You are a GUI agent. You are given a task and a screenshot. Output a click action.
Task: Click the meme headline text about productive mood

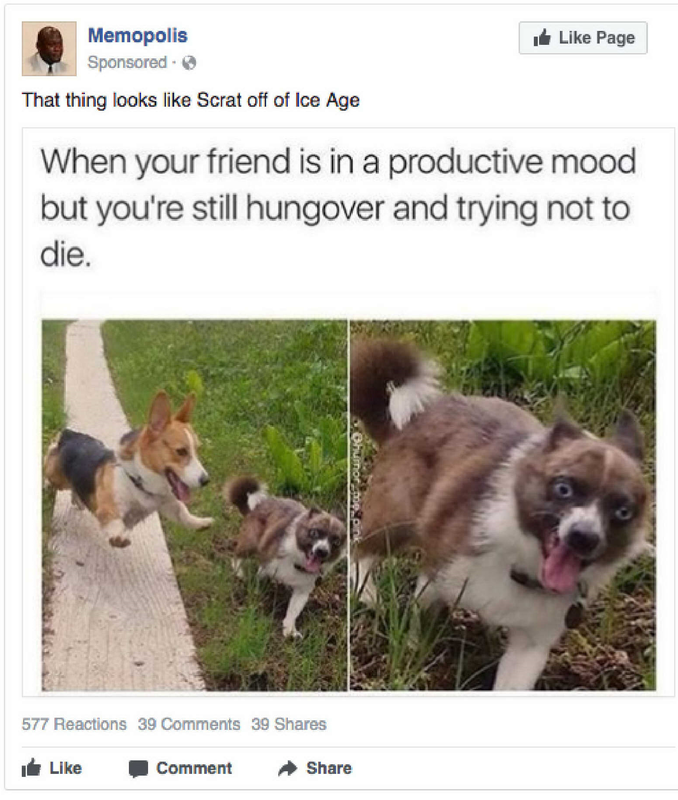(x=338, y=208)
